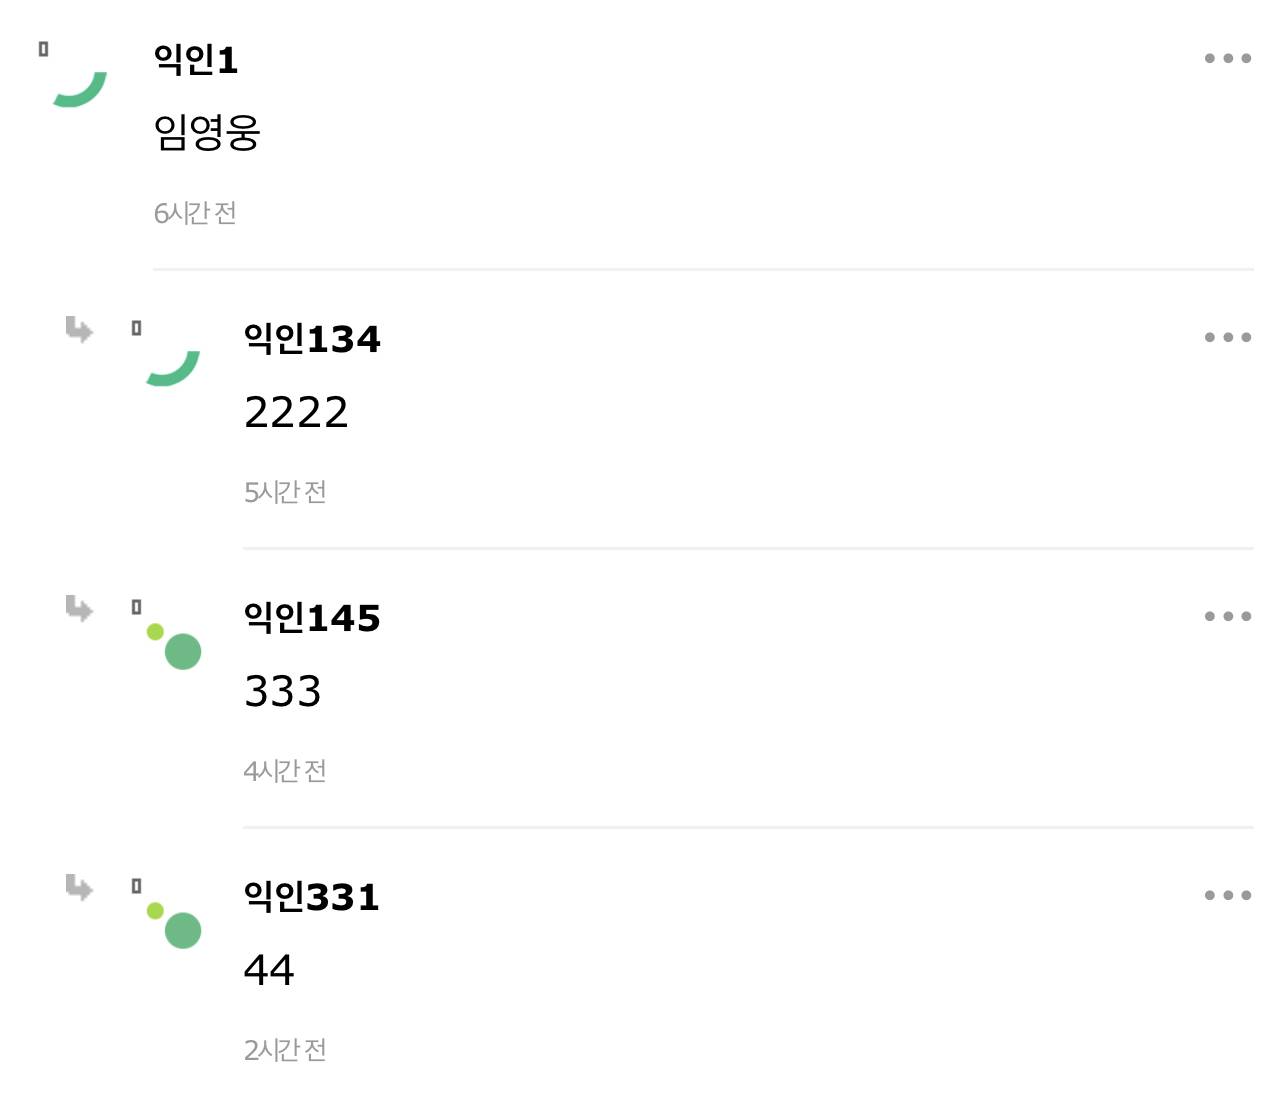Select the username 익인145

312,618
